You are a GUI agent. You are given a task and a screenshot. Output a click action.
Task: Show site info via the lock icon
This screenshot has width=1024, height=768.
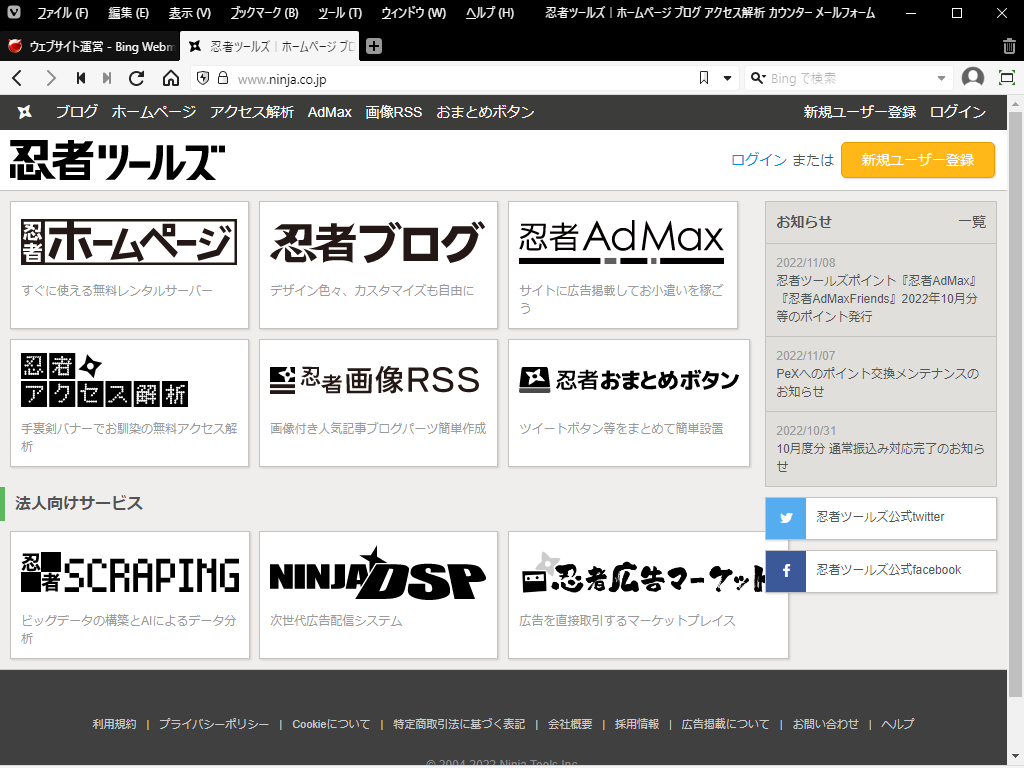click(223, 78)
